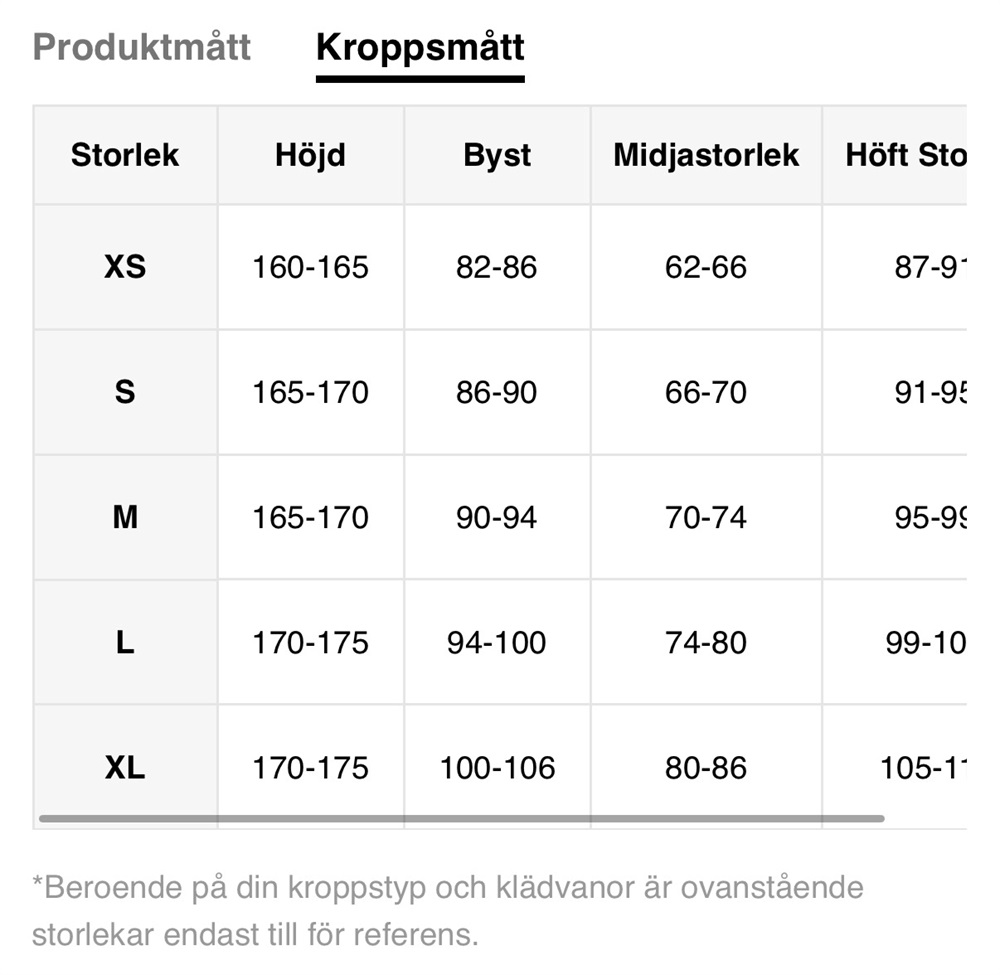This screenshot has height=975, width=1000.
Task: Click the partially visible Höft column header
Action: pyautogui.click(x=905, y=155)
